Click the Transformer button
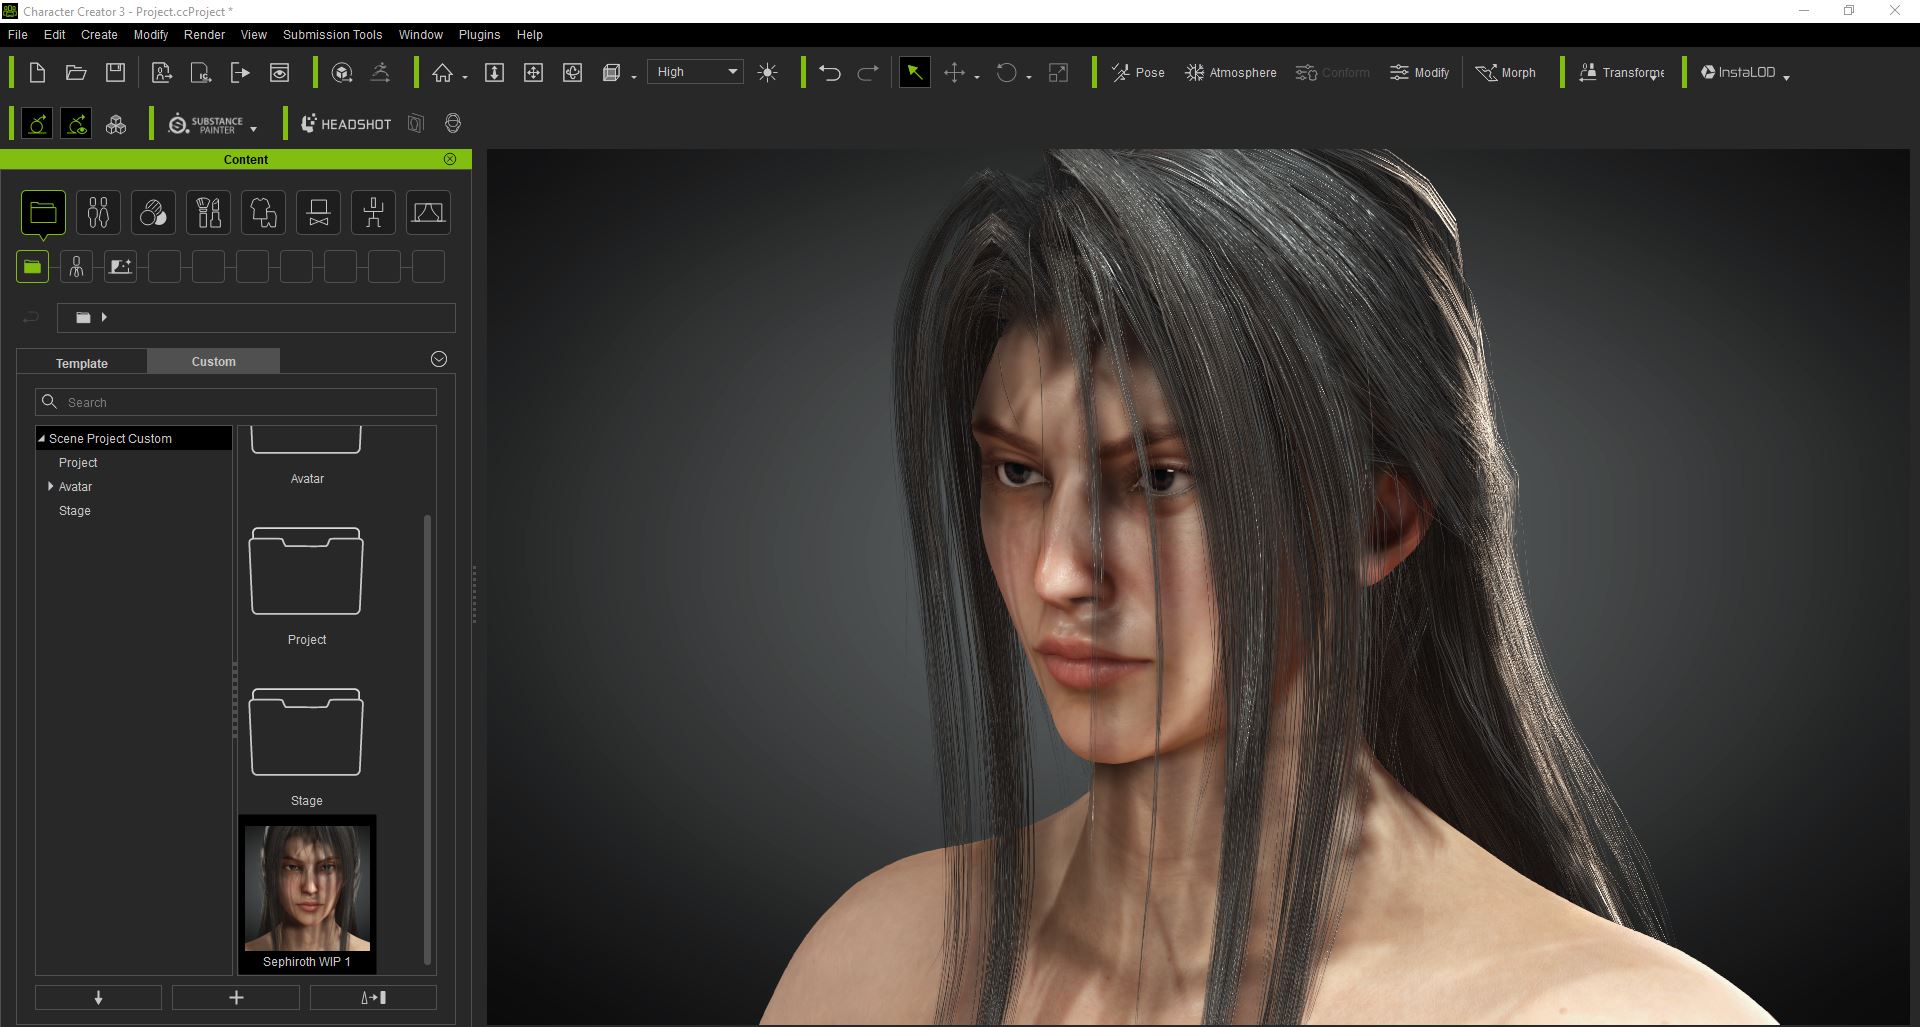This screenshot has width=1920, height=1027. coord(1621,72)
